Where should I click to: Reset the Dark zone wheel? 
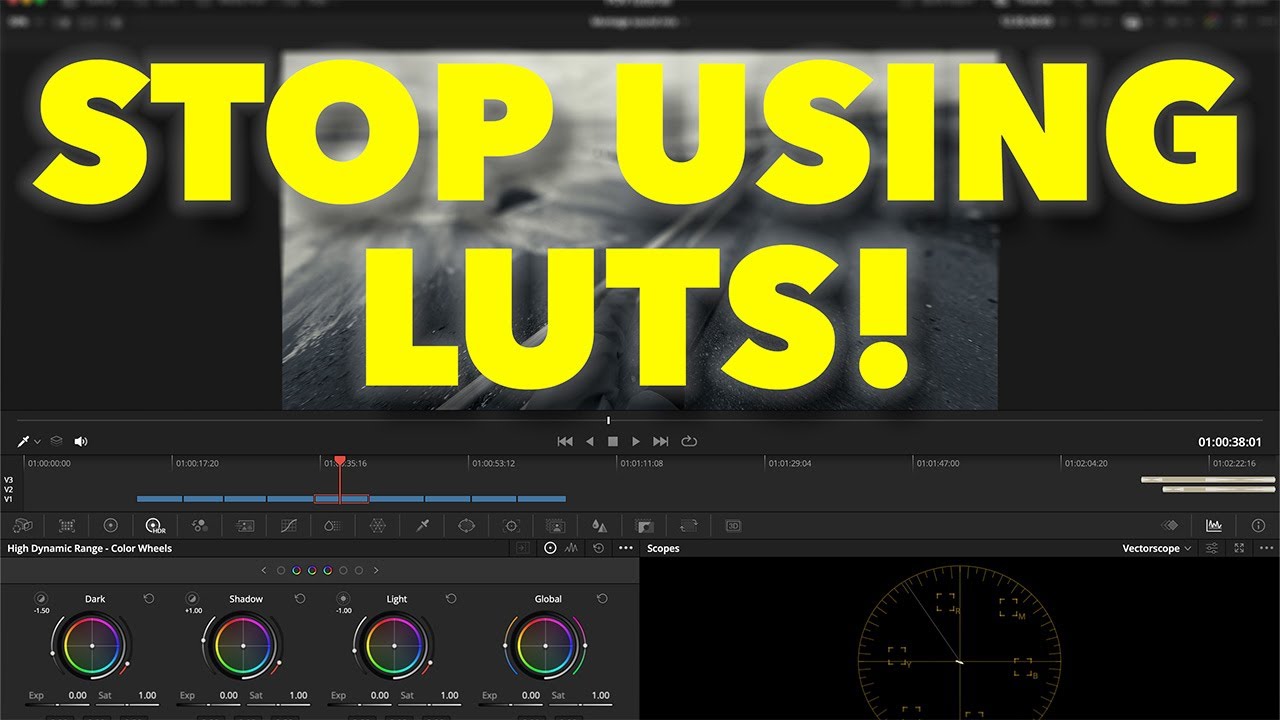(149, 598)
